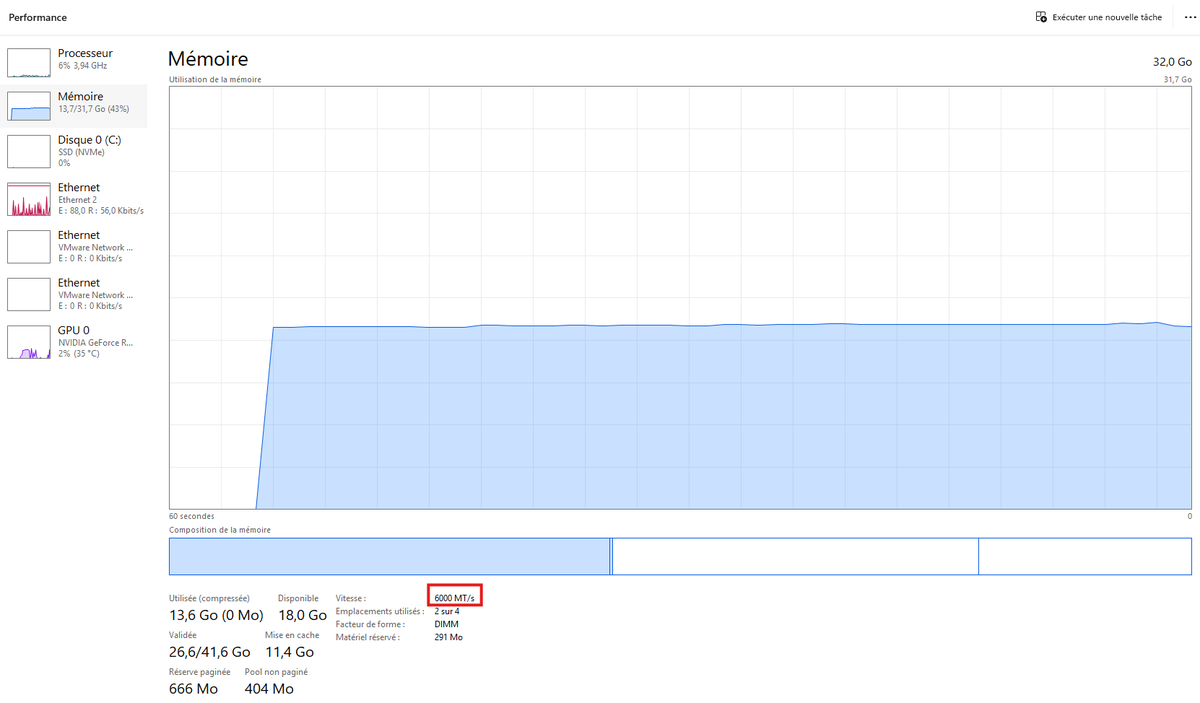Click the 404 Mo non-paged pool value
Image resolution: width=1200 pixels, height=703 pixels.
(x=269, y=689)
